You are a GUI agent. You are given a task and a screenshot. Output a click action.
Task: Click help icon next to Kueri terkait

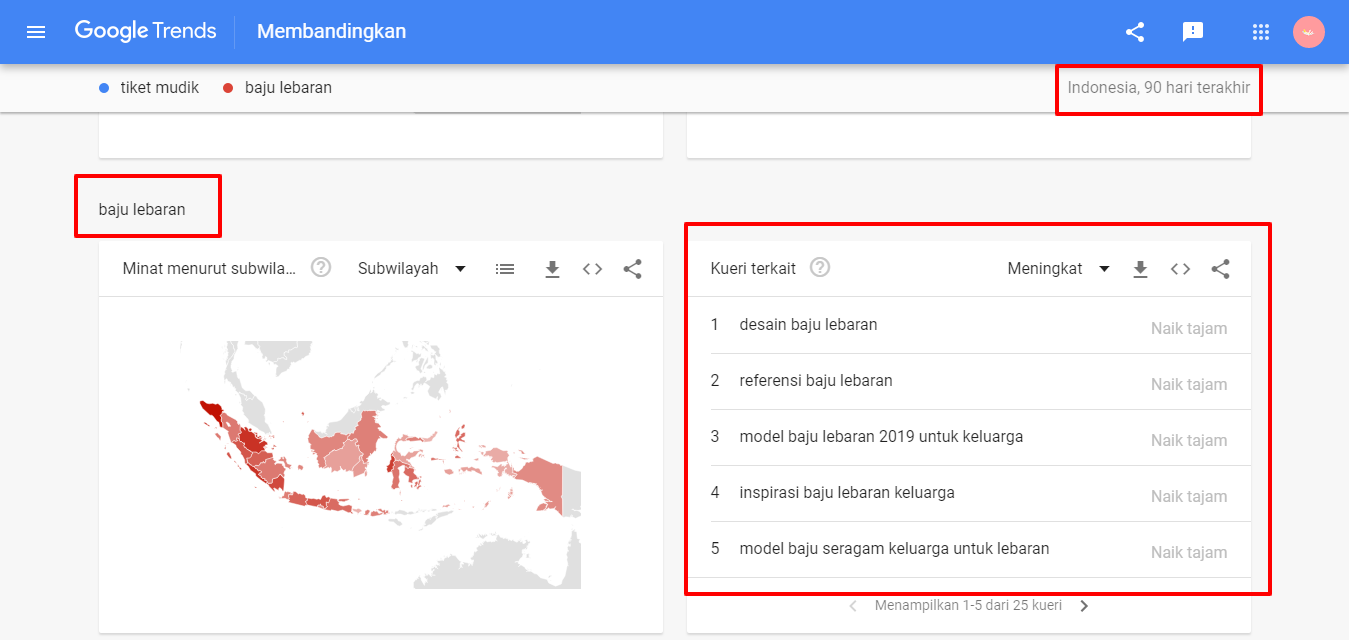click(x=820, y=268)
